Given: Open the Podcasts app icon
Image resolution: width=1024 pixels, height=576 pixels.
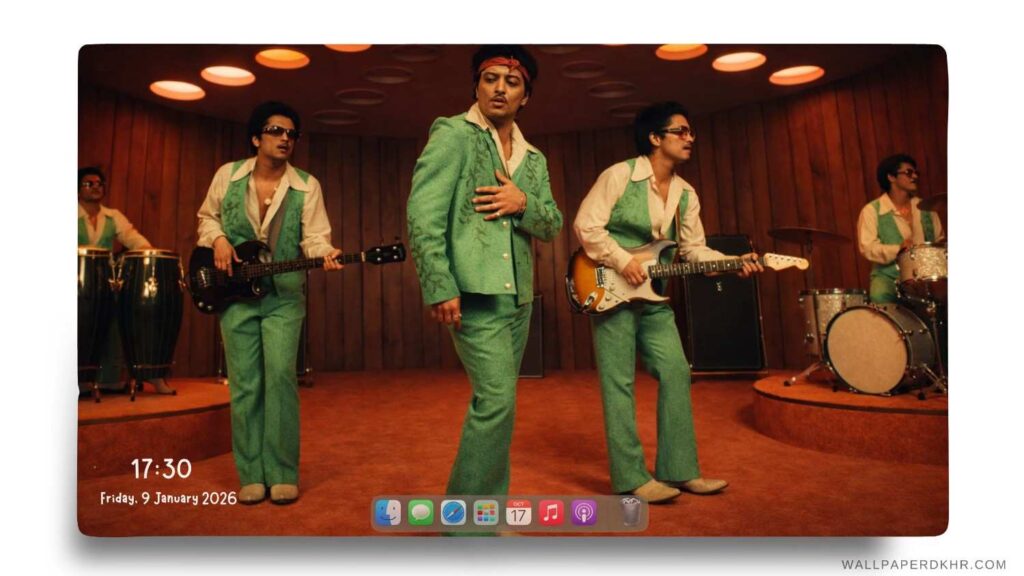Looking at the screenshot, I should [584, 513].
